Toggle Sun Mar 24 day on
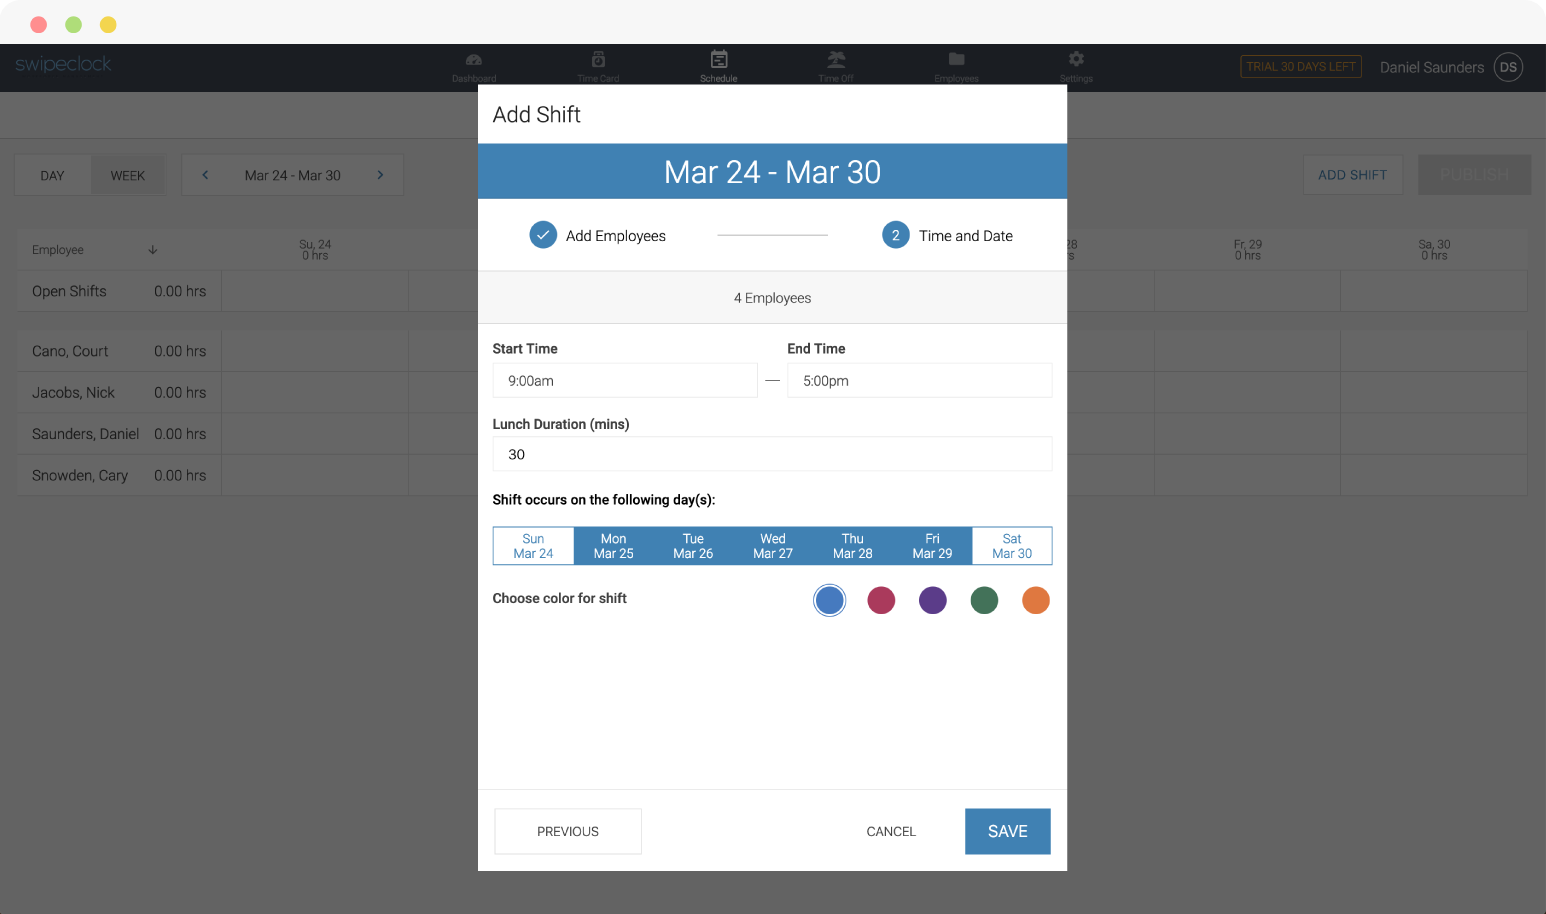The image size is (1546, 914). click(x=534, y=546)
